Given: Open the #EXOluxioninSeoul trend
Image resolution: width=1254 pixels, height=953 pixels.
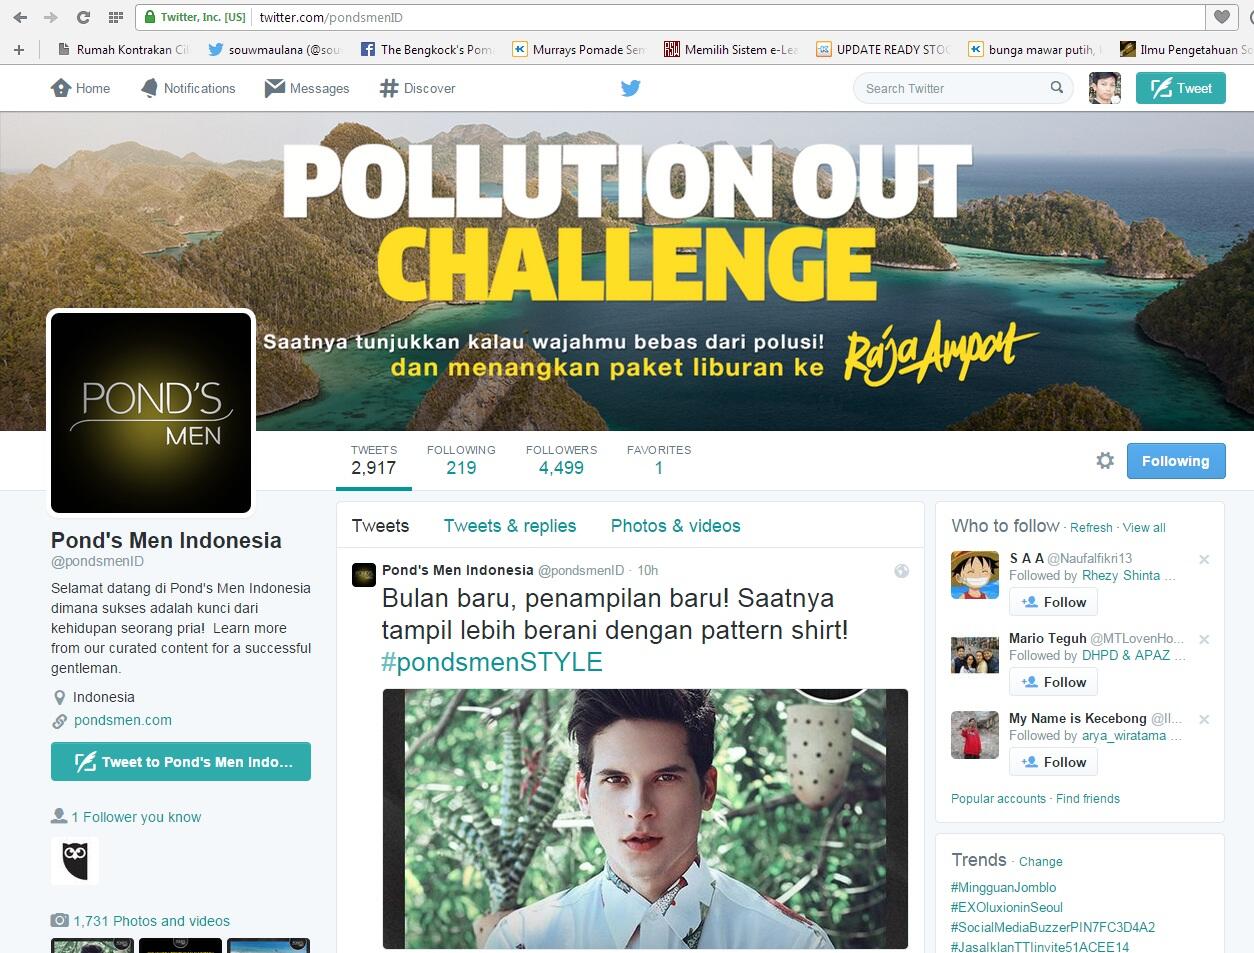Looking at the screenshot, I should pyautogui.click(x=1006, y=908).
